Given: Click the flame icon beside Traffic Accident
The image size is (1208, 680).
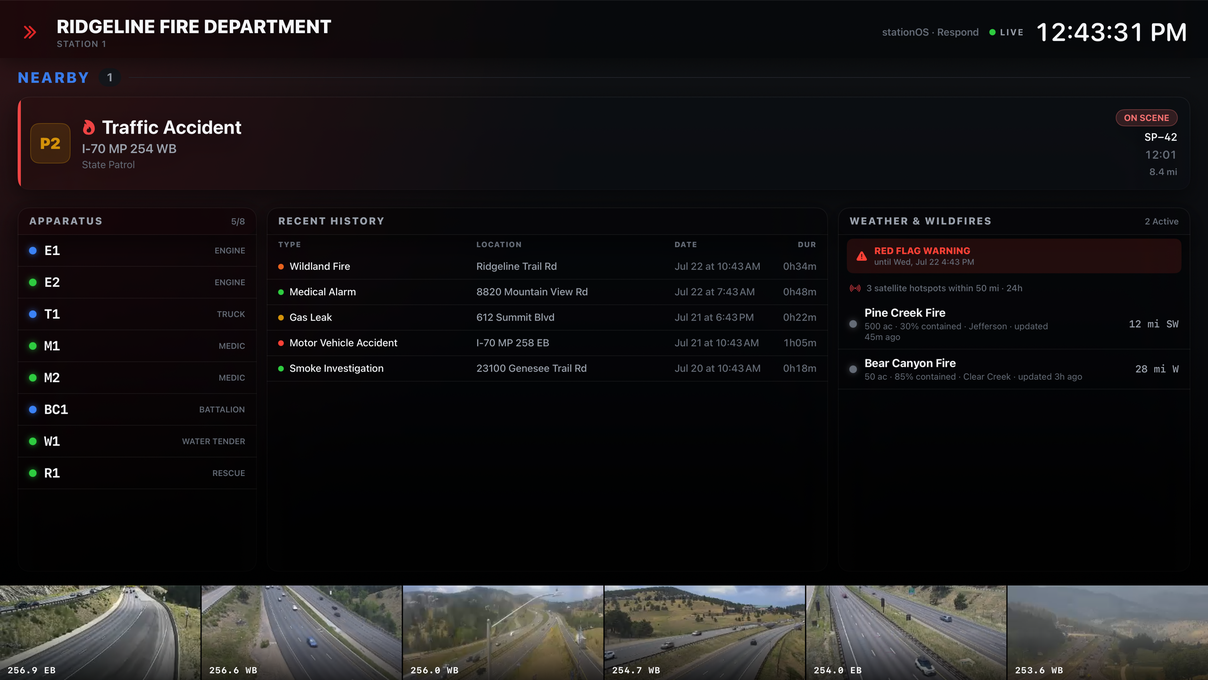Looking at the screenshot, I should tap(89, 127).
